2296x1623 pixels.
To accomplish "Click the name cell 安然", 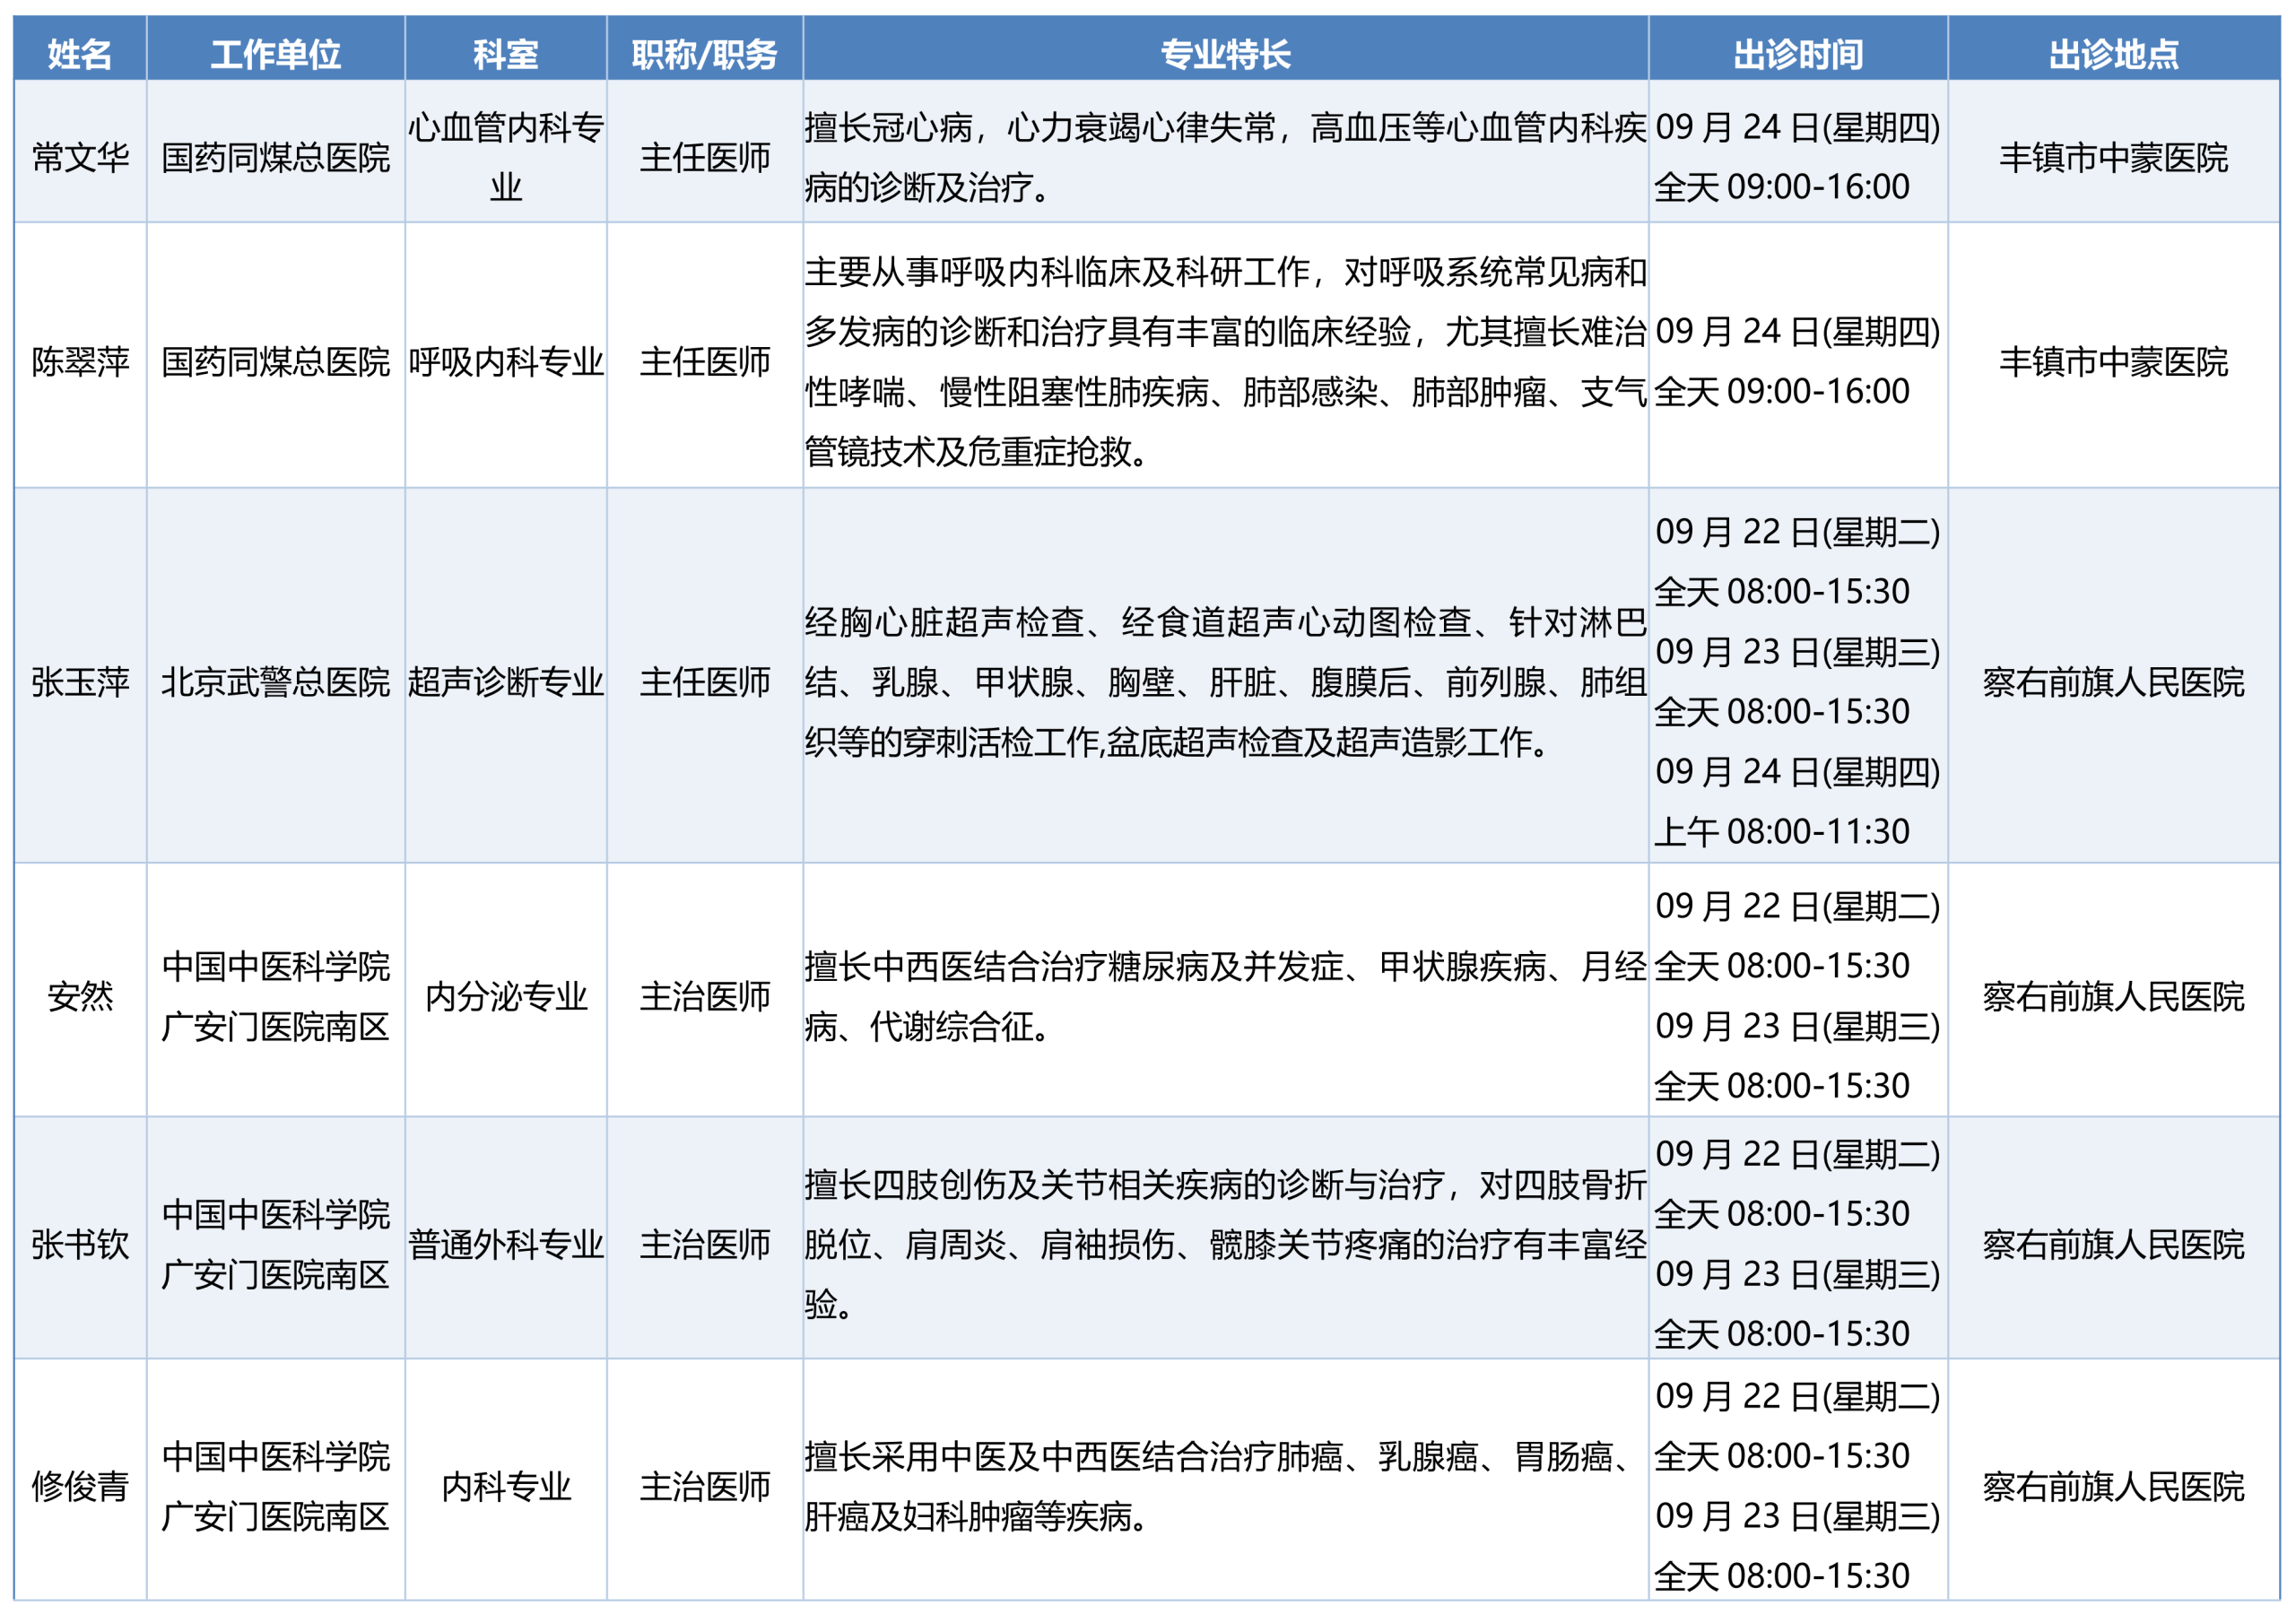I will (x=80, y=996).
